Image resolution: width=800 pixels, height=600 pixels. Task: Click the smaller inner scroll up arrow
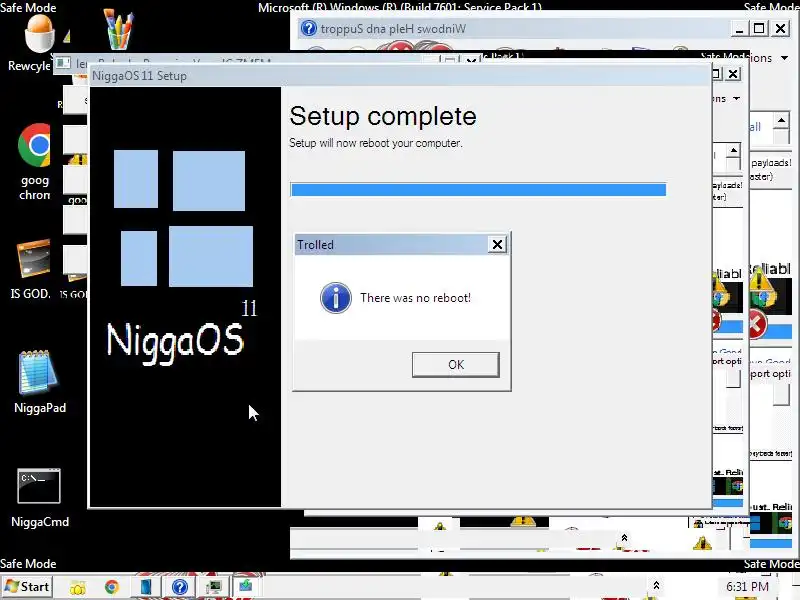tap(733, 151)
